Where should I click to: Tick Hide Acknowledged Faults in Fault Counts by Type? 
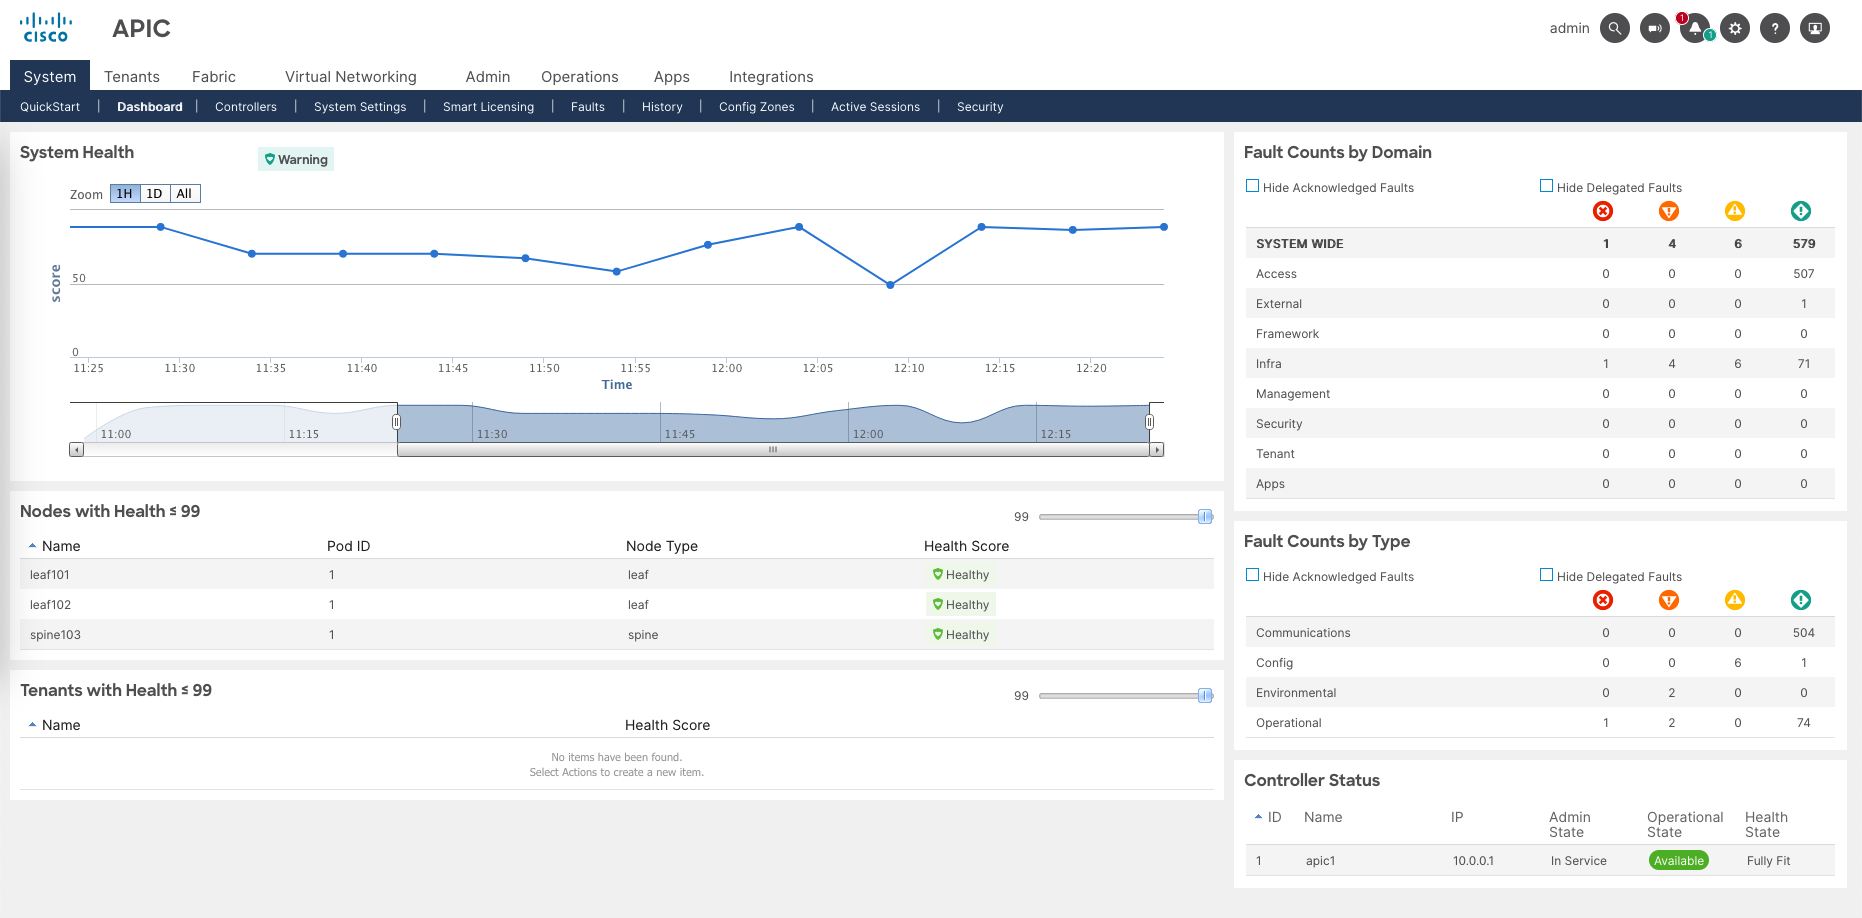(1252, 575)
